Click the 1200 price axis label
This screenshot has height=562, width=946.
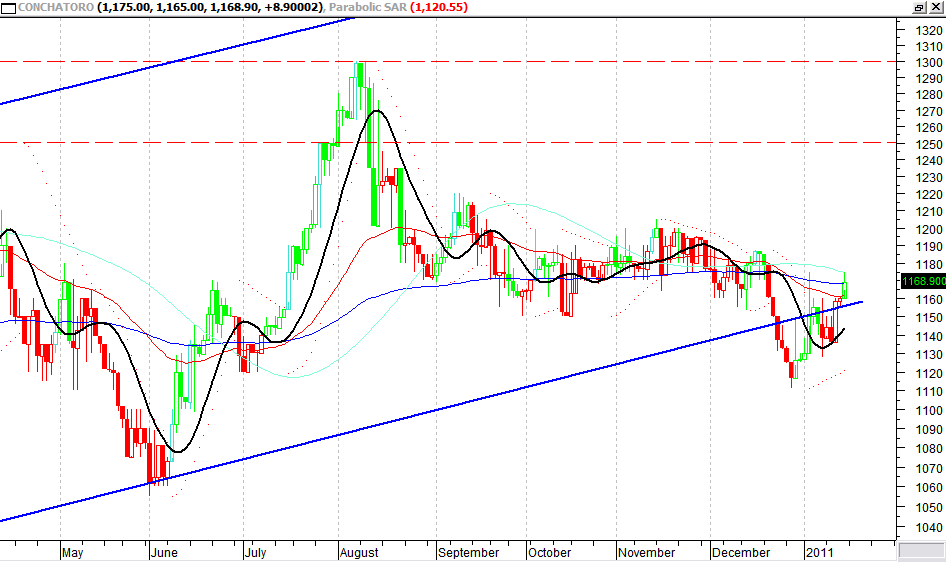(929, 230)
